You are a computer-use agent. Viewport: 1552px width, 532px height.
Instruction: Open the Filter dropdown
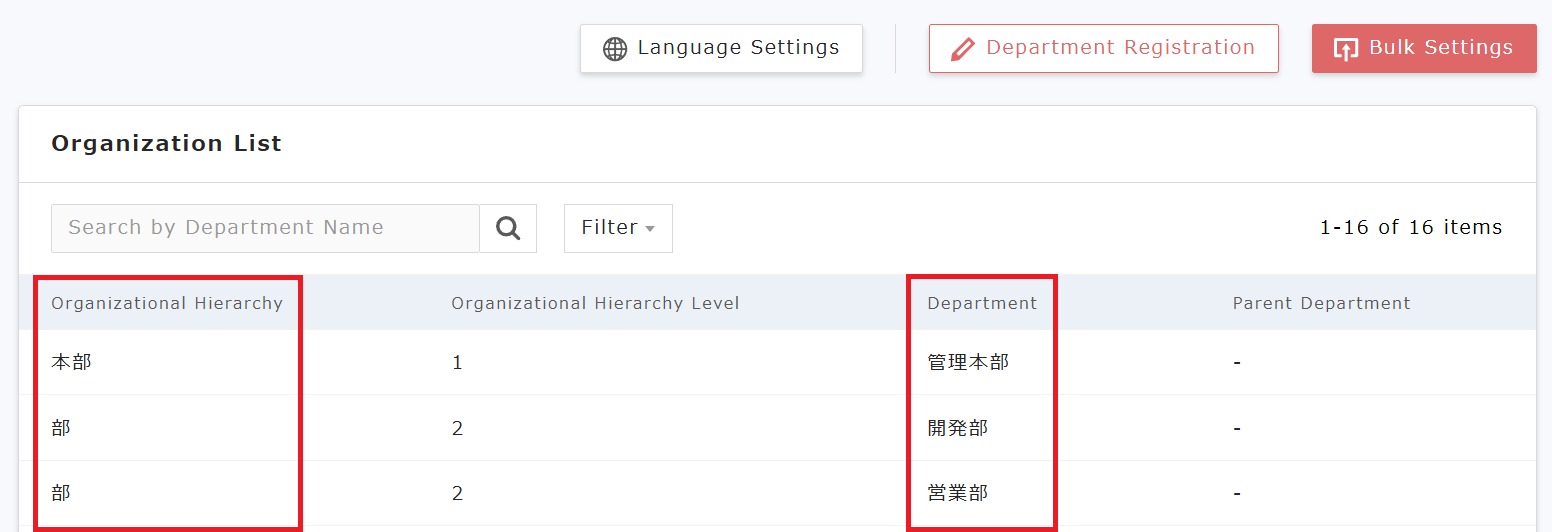[x=618, y=228]
